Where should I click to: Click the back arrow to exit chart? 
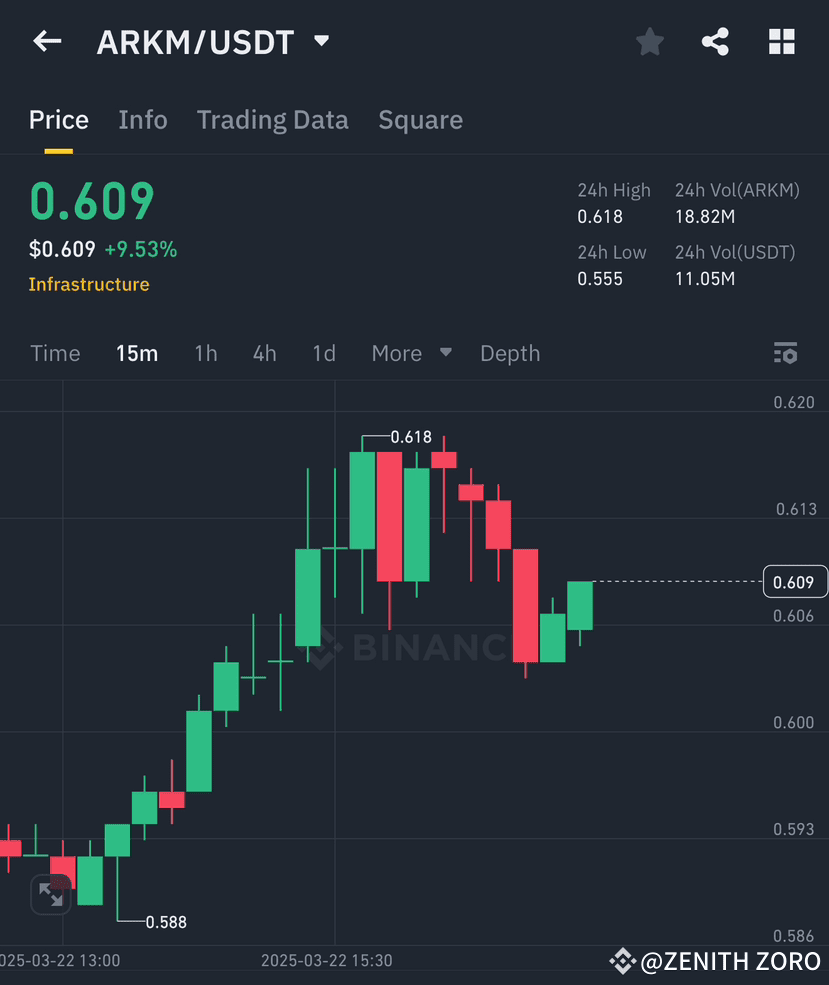(x=47, y=41)
